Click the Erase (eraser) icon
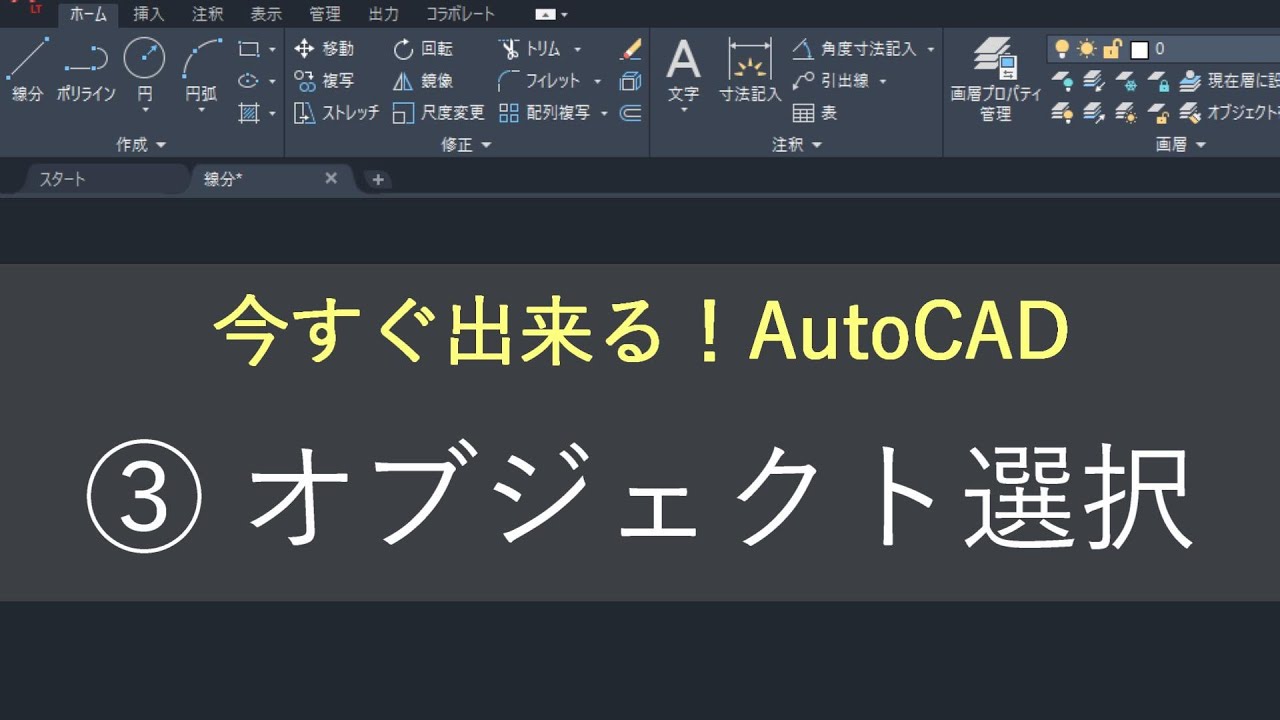This screenshot has width=1280, height=720. 630,49
